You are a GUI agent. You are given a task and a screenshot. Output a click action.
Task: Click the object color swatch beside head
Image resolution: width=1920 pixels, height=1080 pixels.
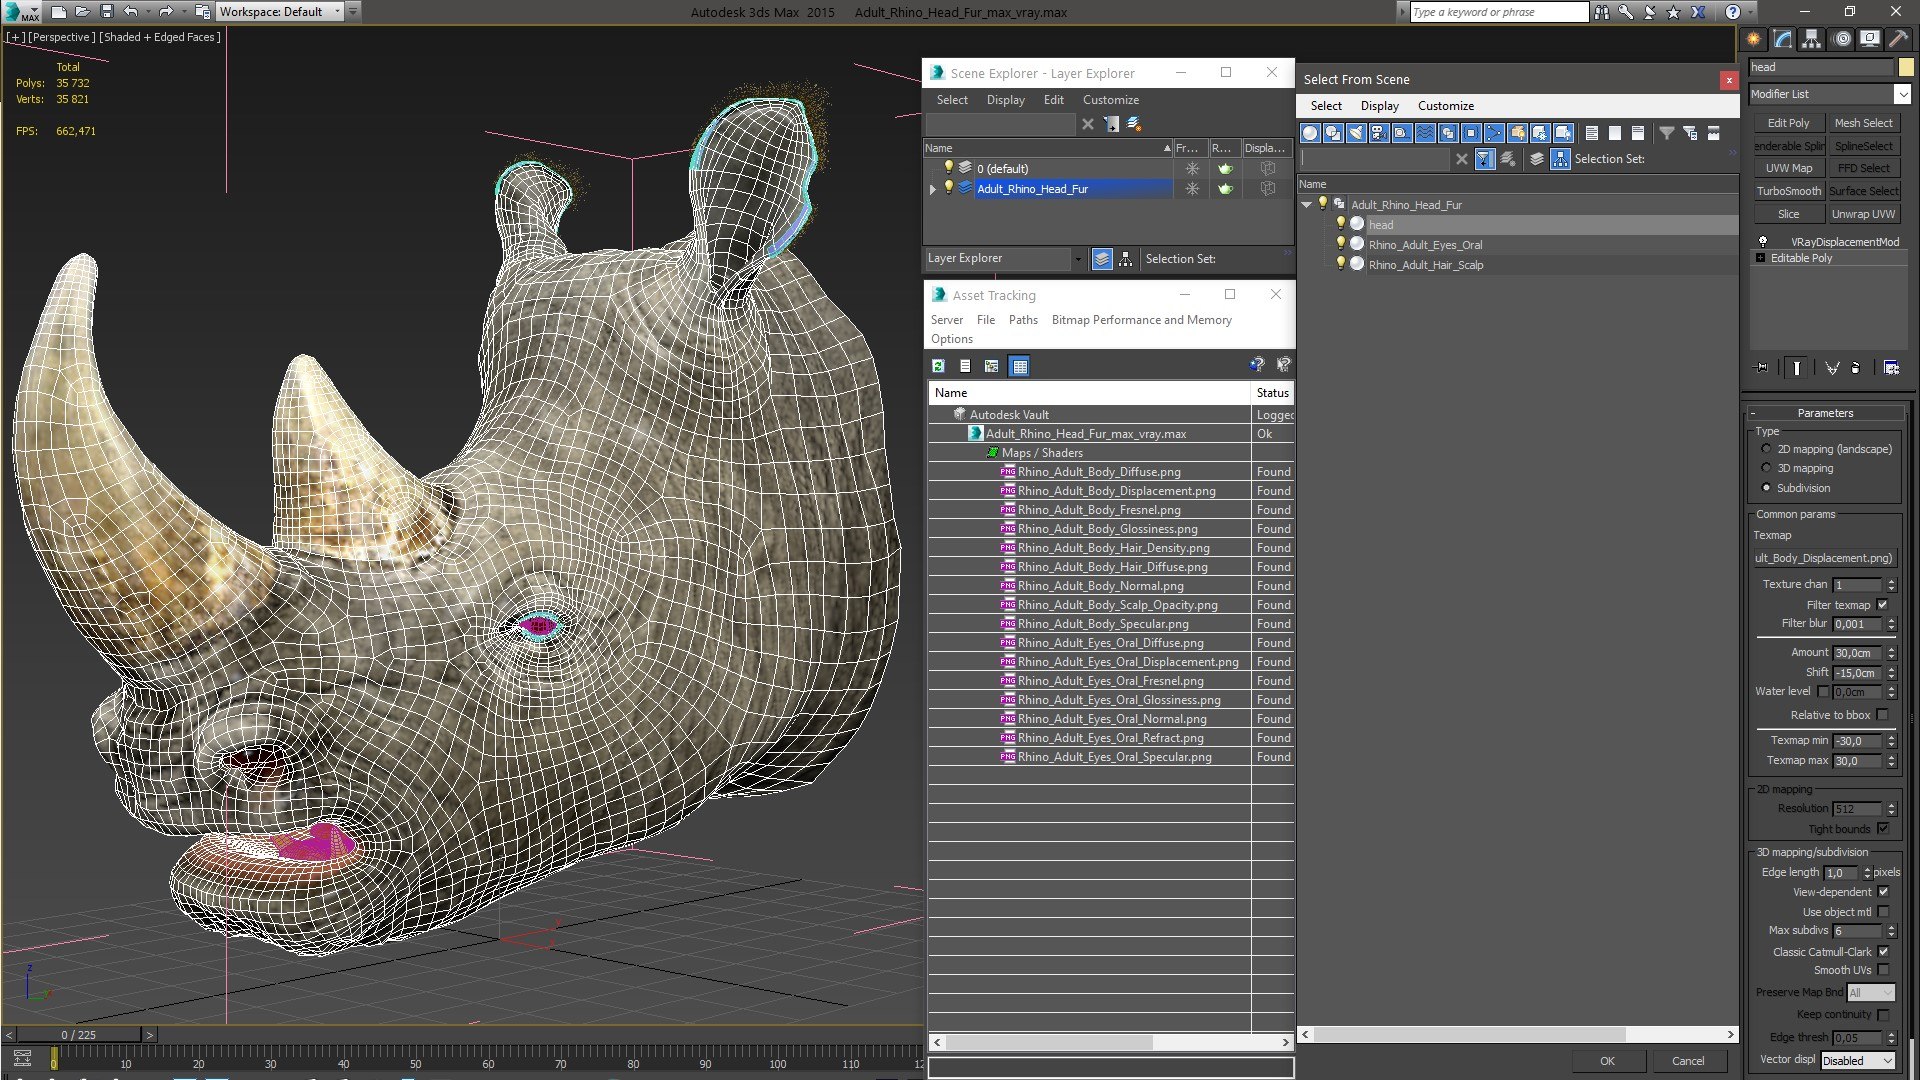coord(1906,67)
